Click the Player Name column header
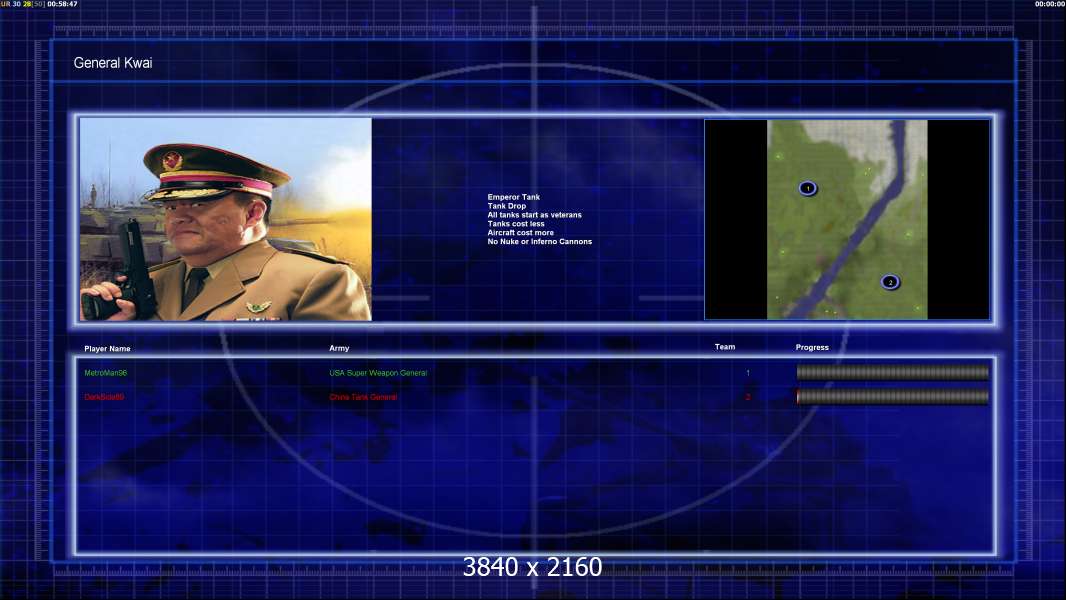 coord(107,349)
